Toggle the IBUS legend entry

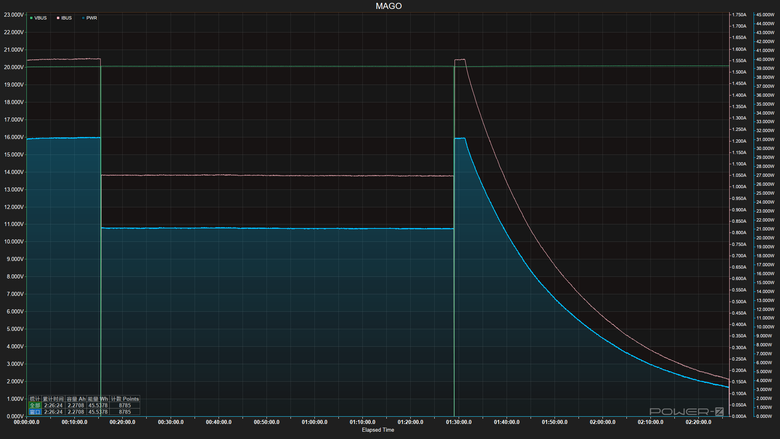click(64, 18)
